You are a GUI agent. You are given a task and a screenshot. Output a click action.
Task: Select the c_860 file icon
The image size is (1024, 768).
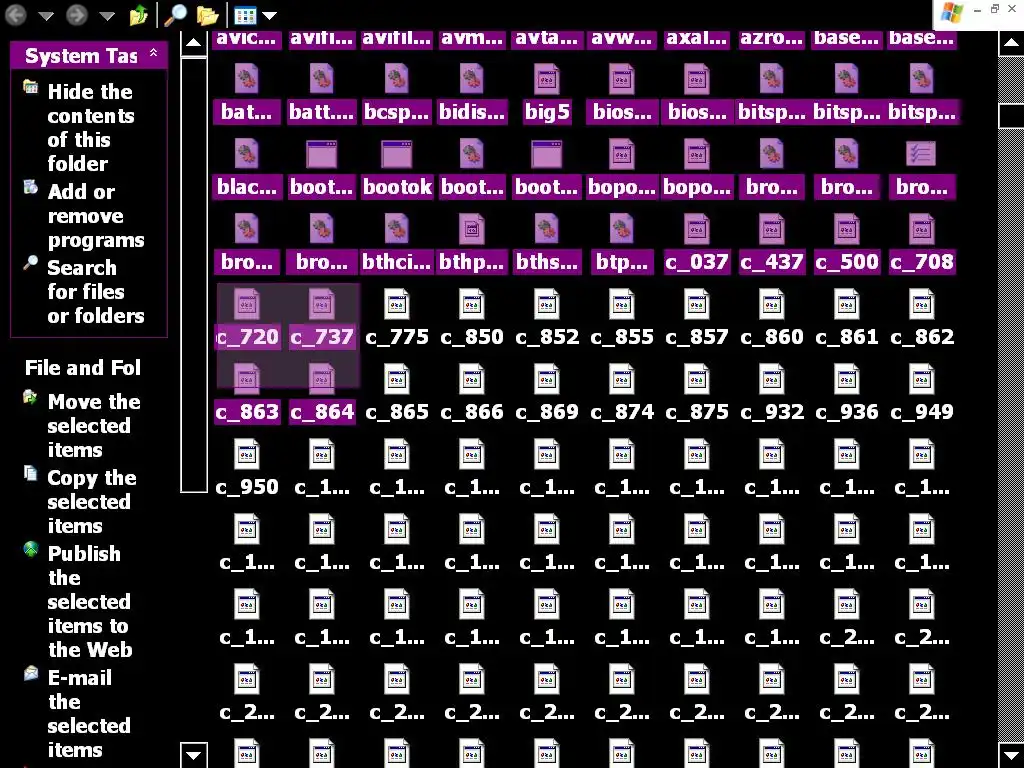[772, 304]
